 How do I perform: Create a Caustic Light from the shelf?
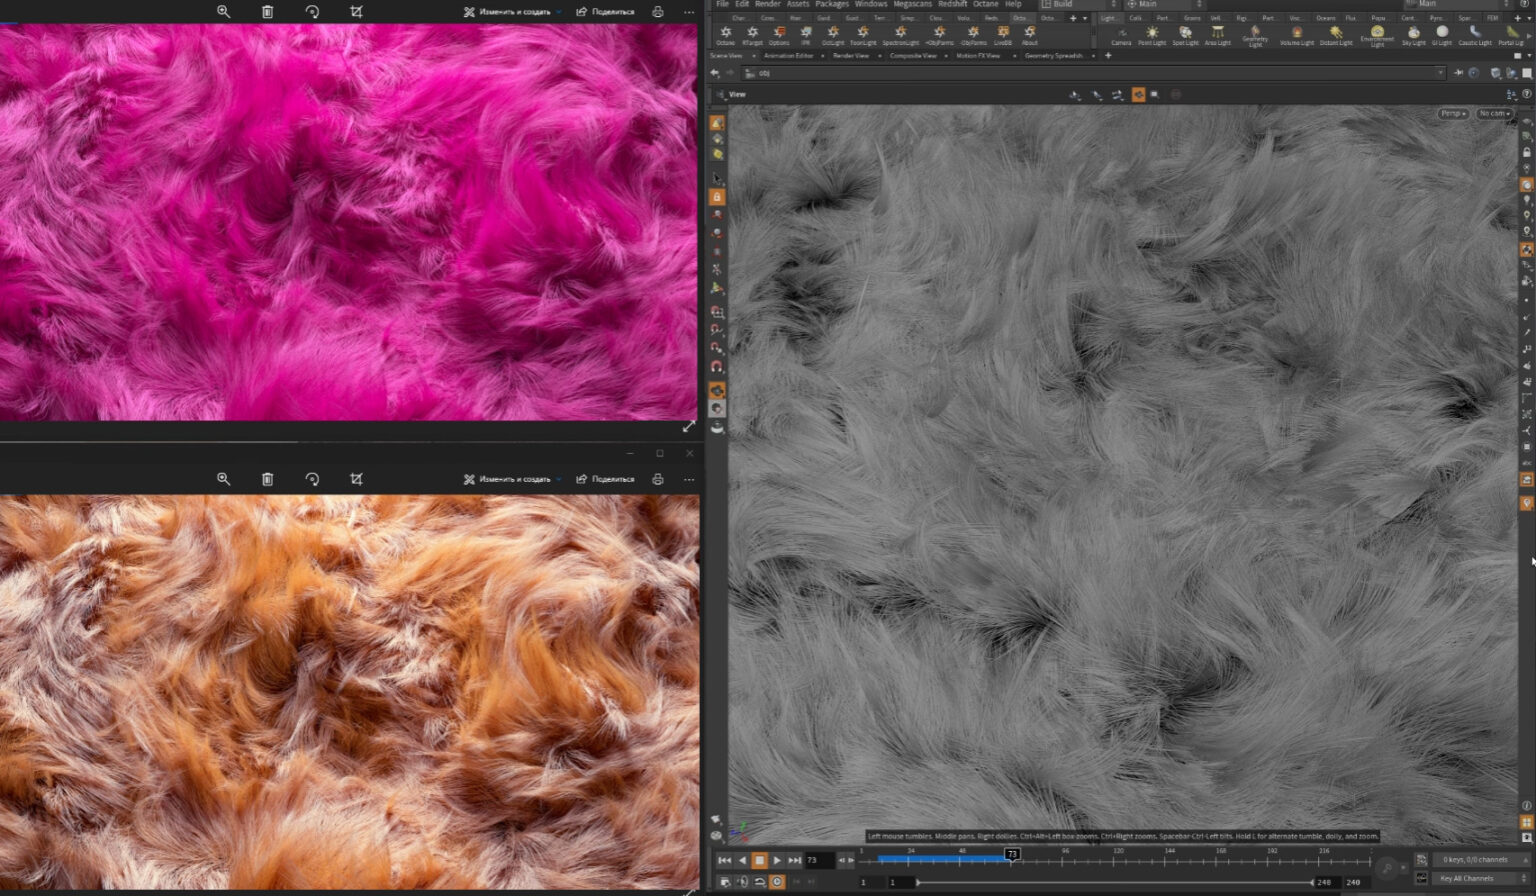click(1475, 36)
